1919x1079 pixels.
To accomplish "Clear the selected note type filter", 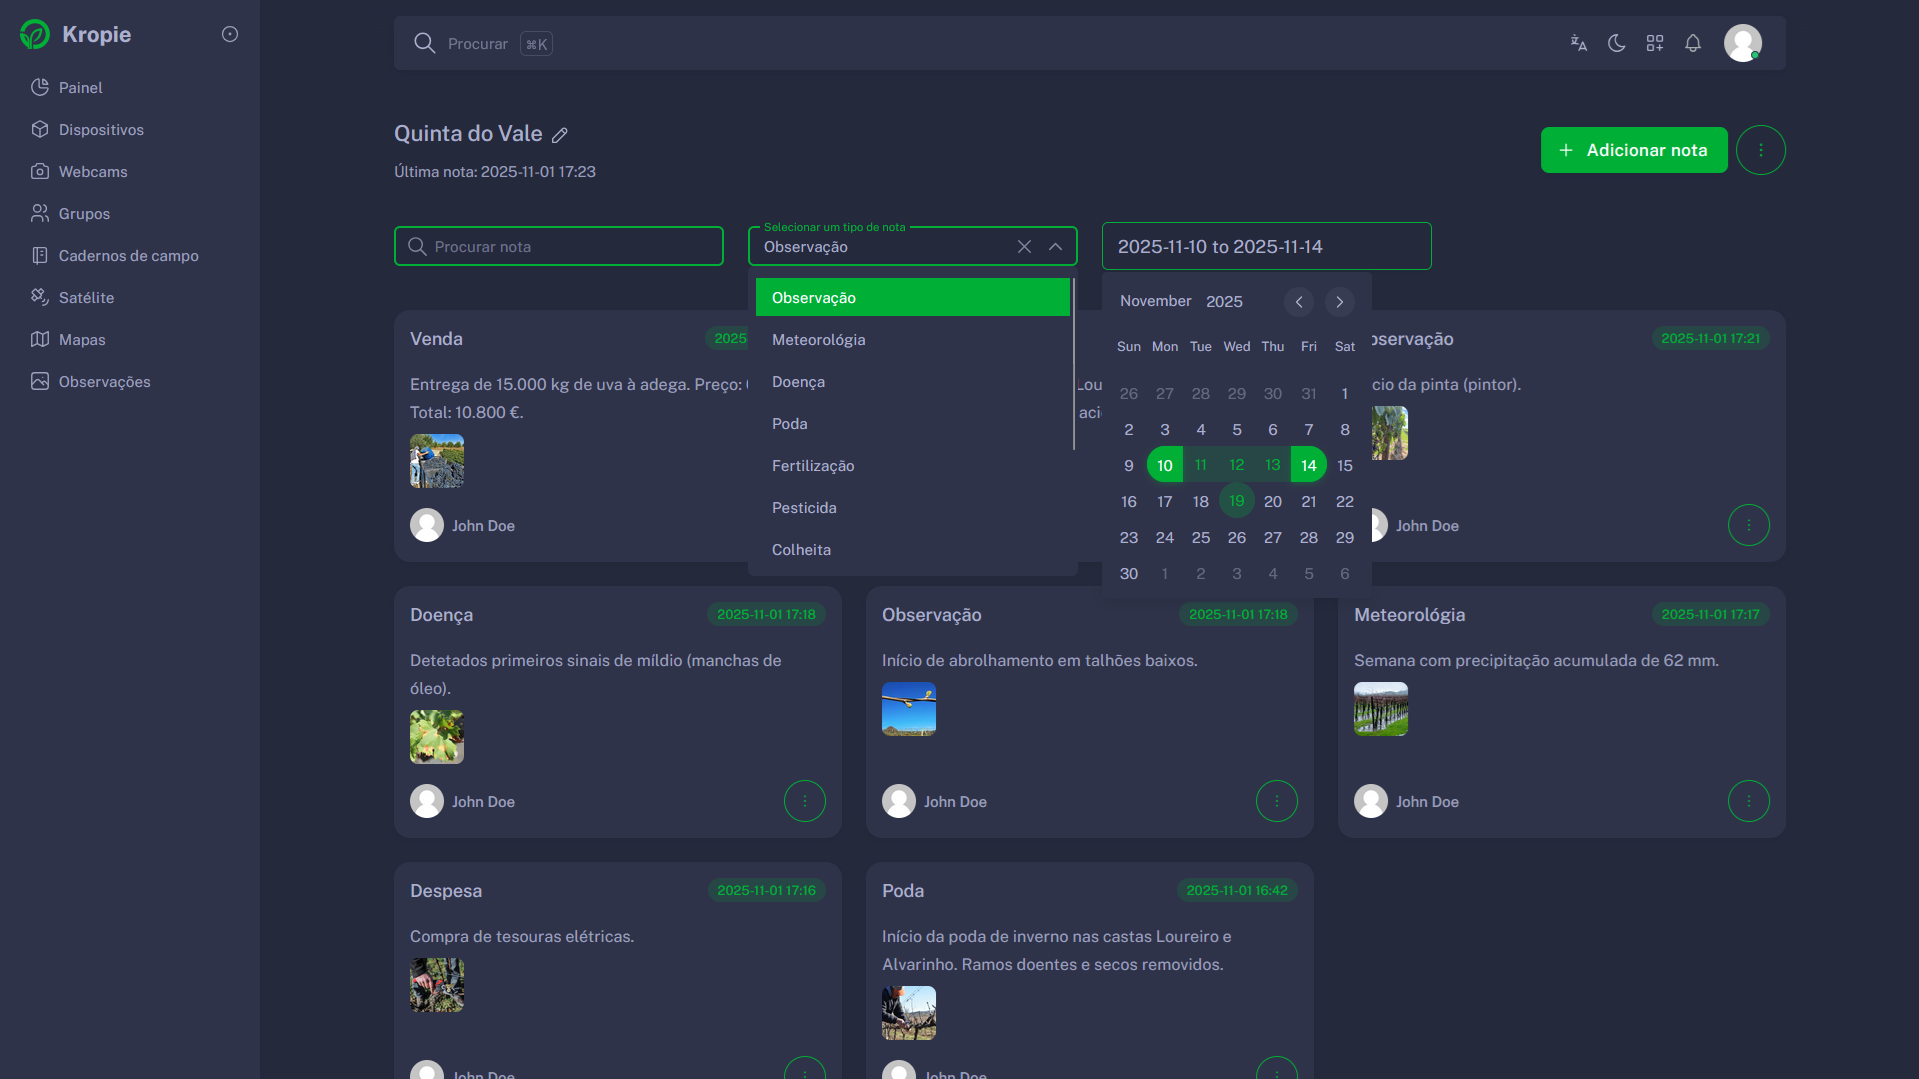I will [1023, 246].
